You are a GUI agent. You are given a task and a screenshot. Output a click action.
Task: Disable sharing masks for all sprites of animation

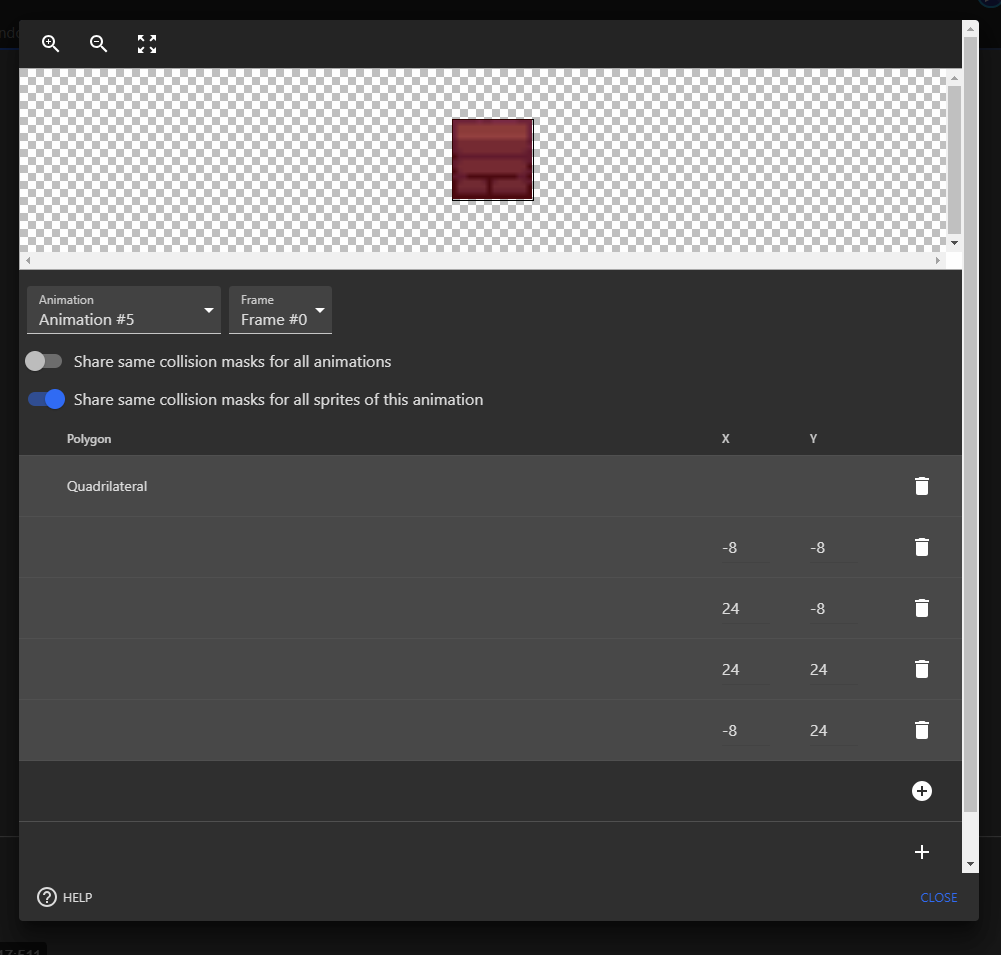[x=45, y=399]
